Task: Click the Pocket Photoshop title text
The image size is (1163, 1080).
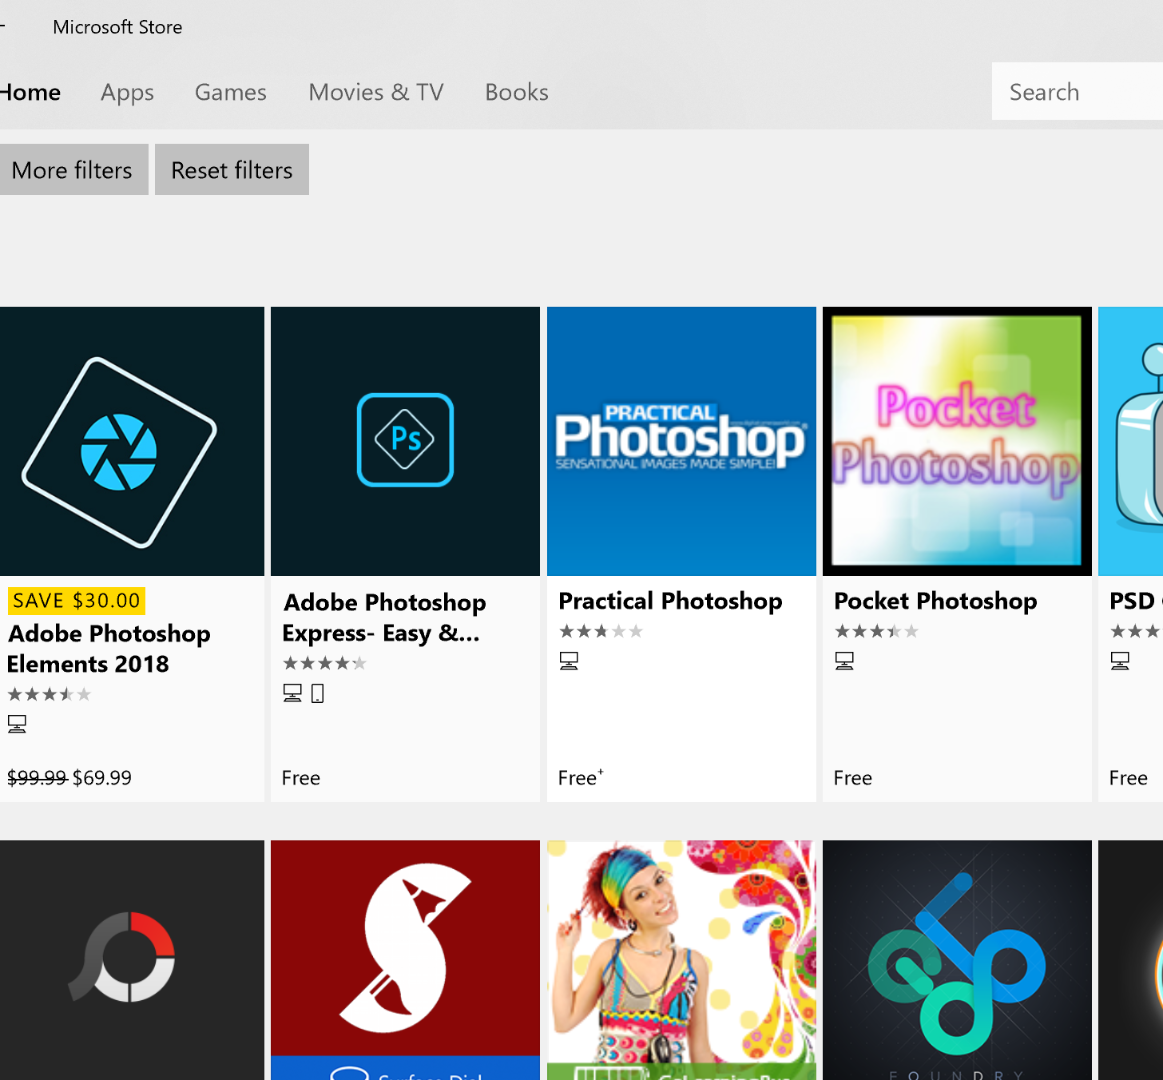Action: point(935,601)
